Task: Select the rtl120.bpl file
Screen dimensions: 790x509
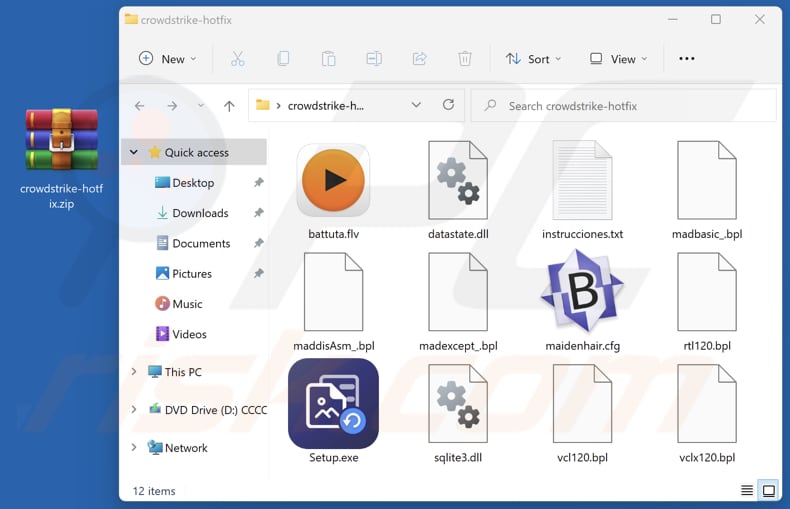Action: point(707,302)
